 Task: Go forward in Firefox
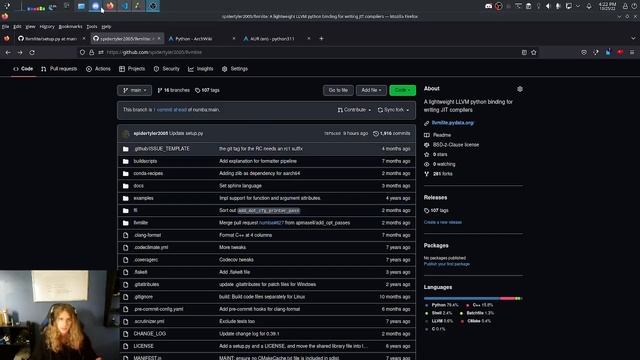click(20, 52)
